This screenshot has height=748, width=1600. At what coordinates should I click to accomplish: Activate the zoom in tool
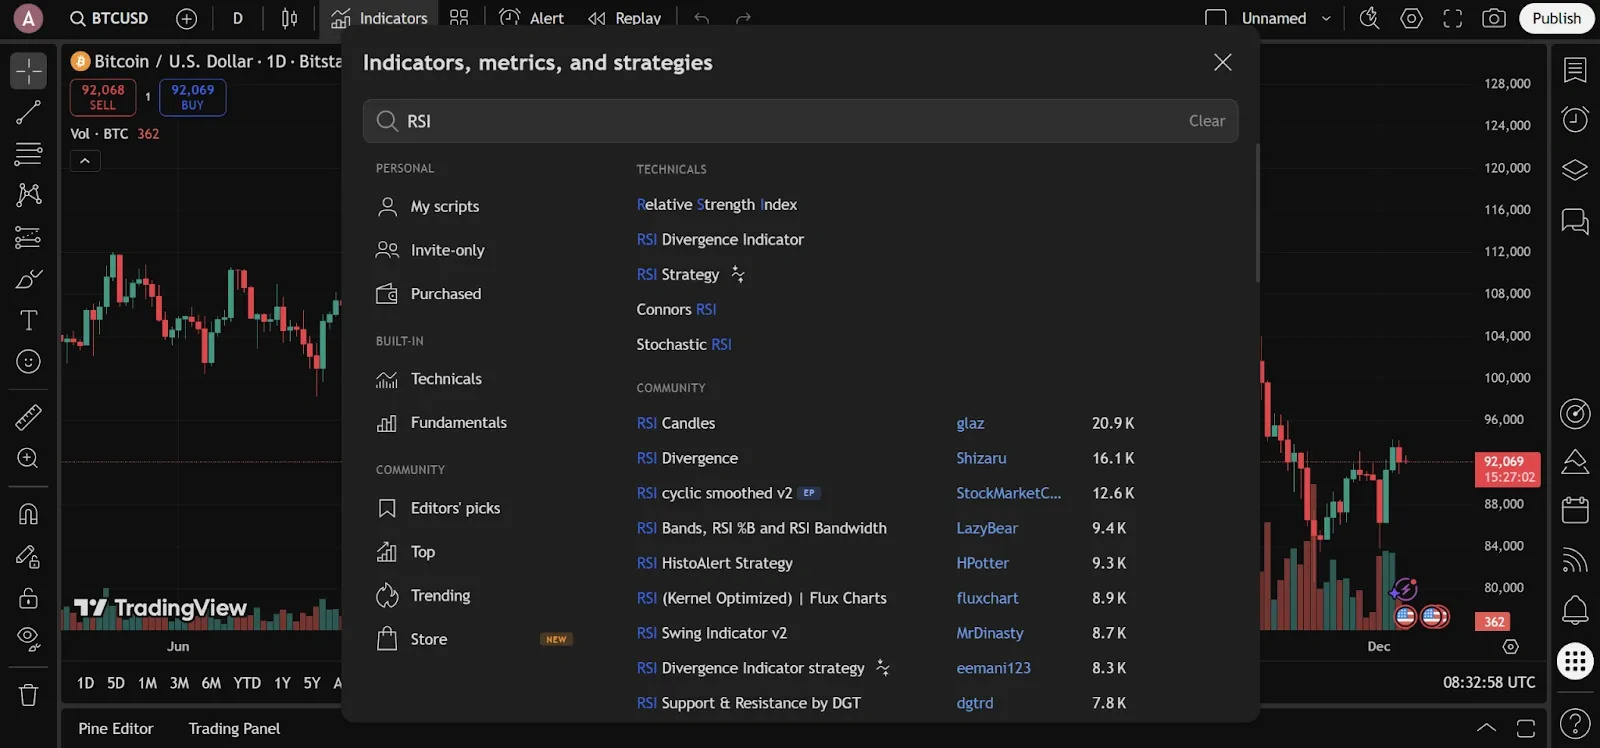click(x=29, y=458)
